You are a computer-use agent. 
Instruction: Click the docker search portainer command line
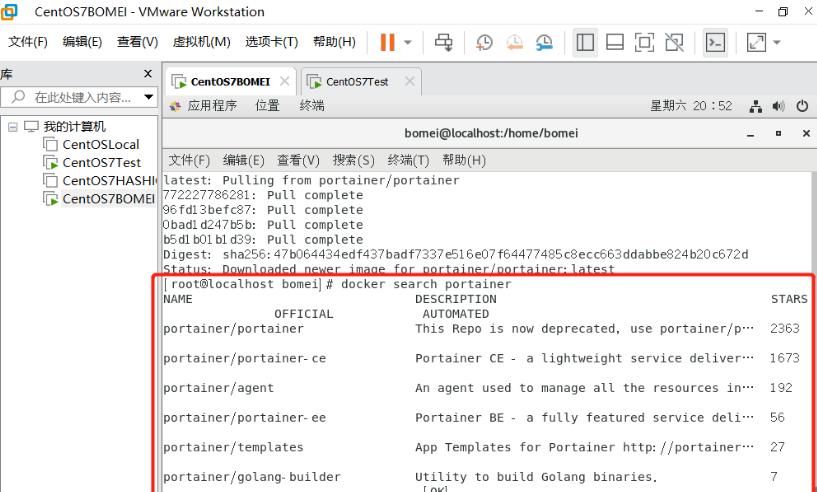point(338,284)
